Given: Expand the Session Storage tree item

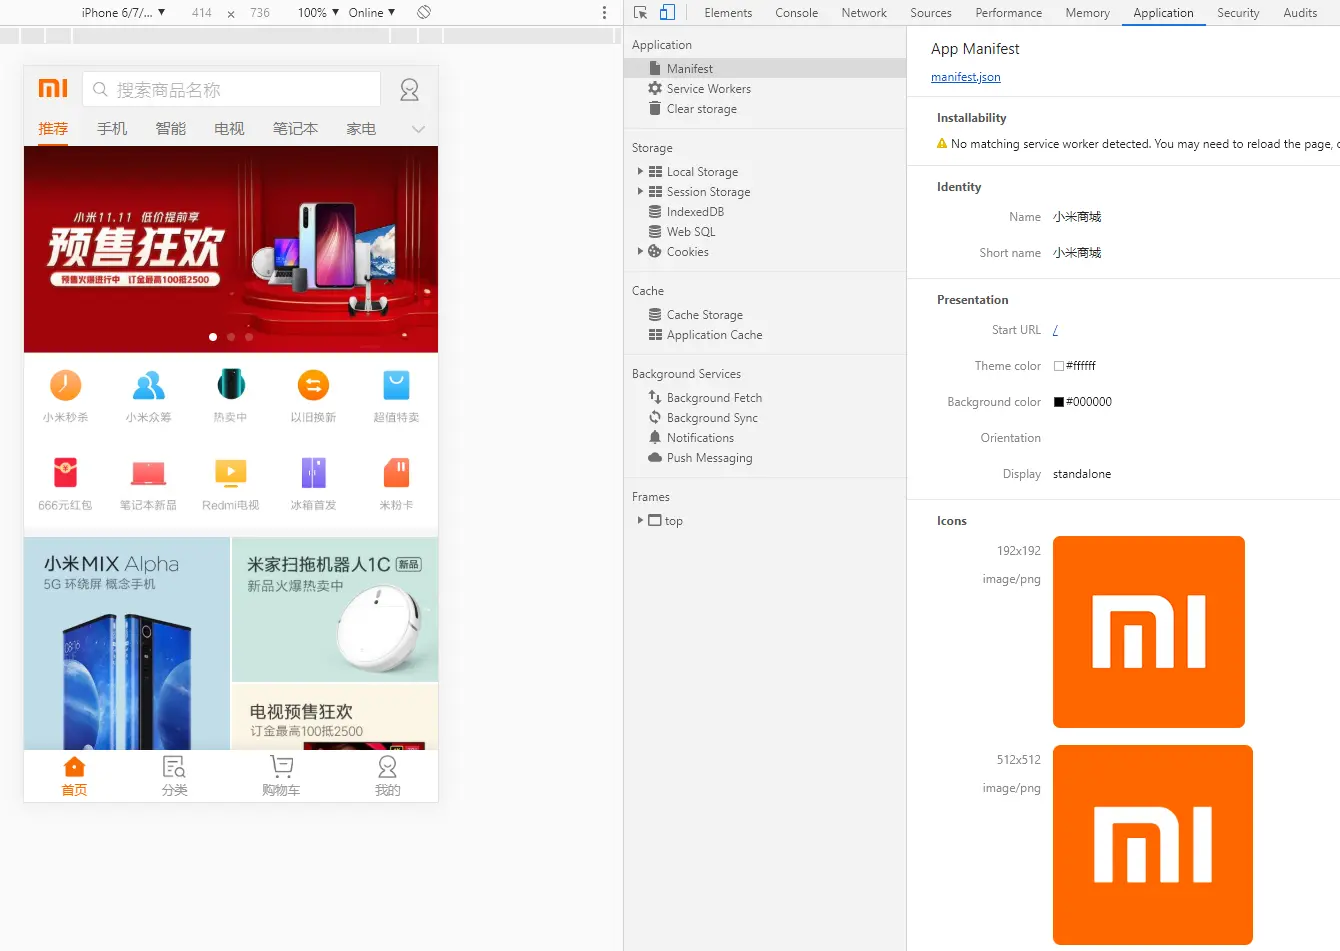Looking at the screenshot, I should click(x=640, y=192).
